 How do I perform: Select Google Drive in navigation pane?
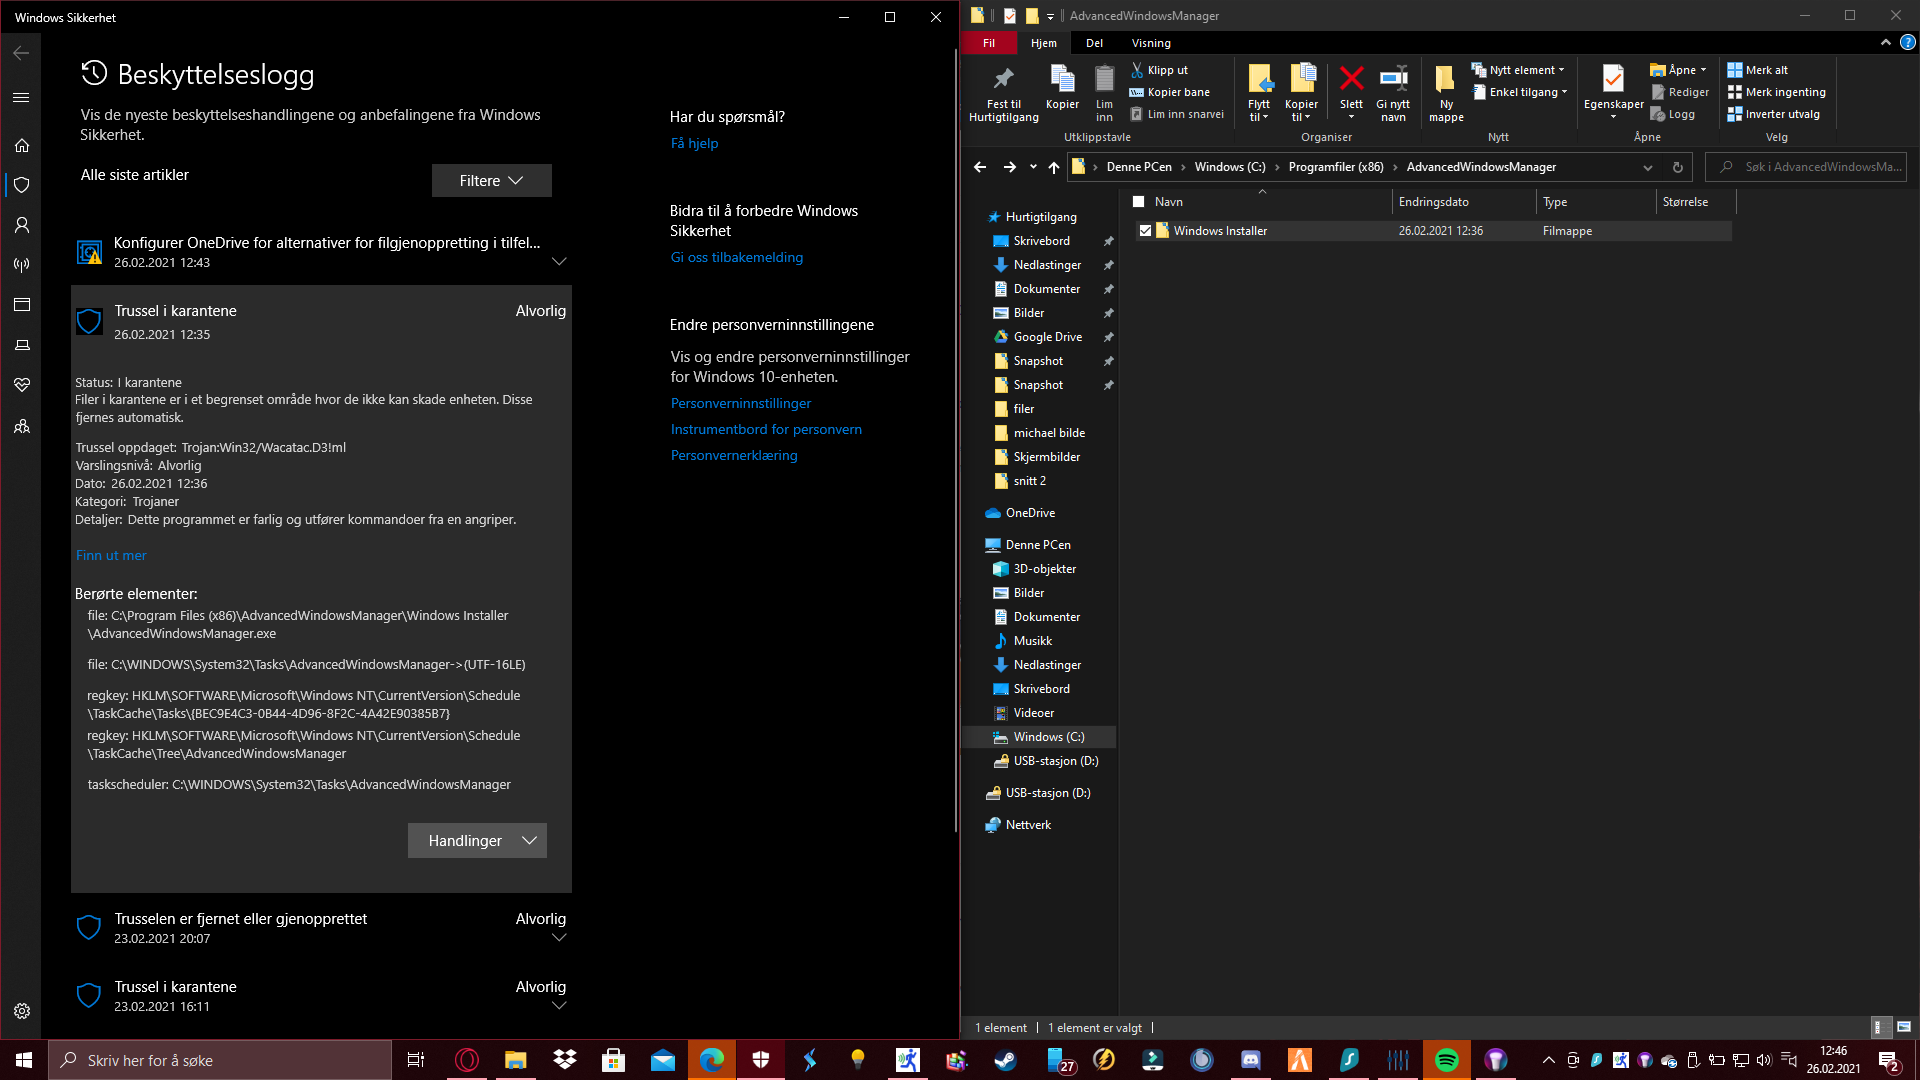point(1047,337)
